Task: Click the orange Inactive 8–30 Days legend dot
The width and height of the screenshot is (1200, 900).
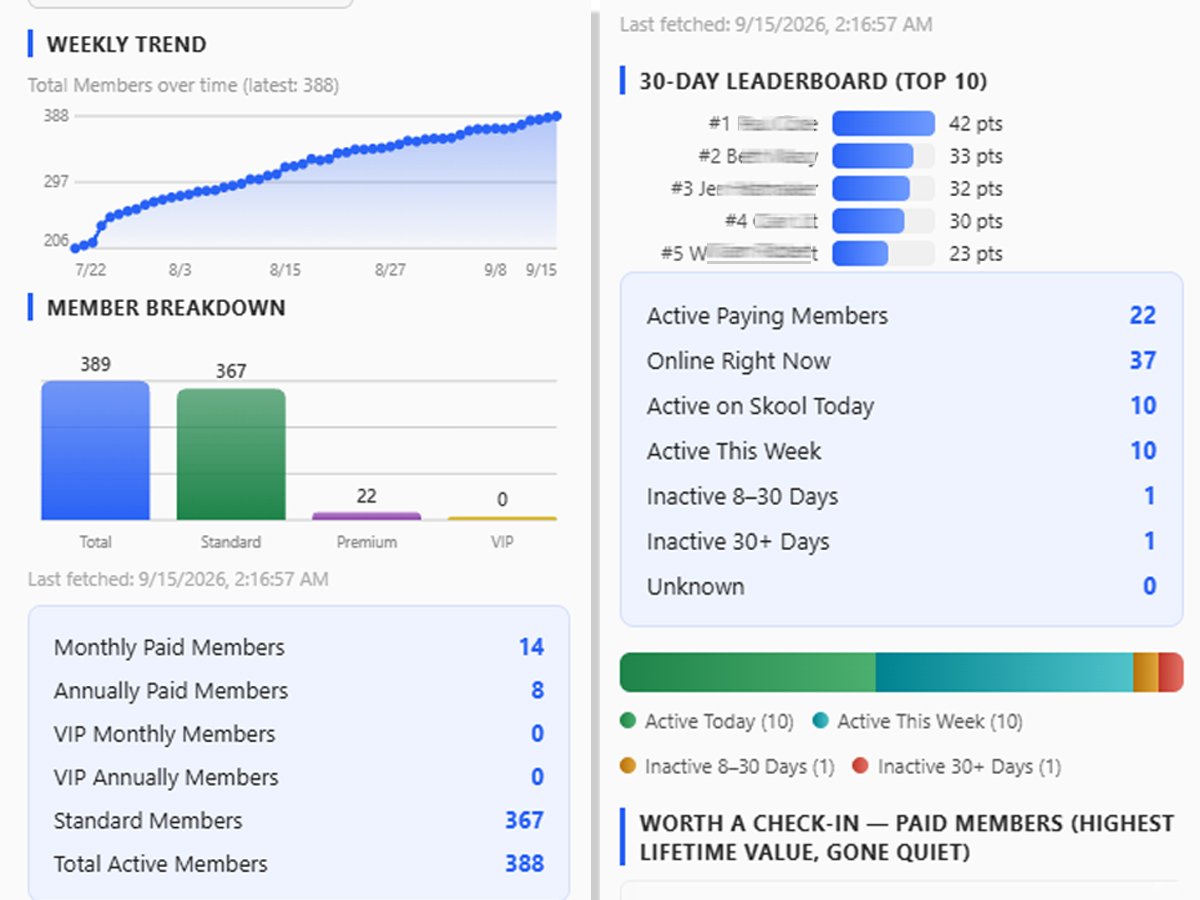Action: pos(628,766)
